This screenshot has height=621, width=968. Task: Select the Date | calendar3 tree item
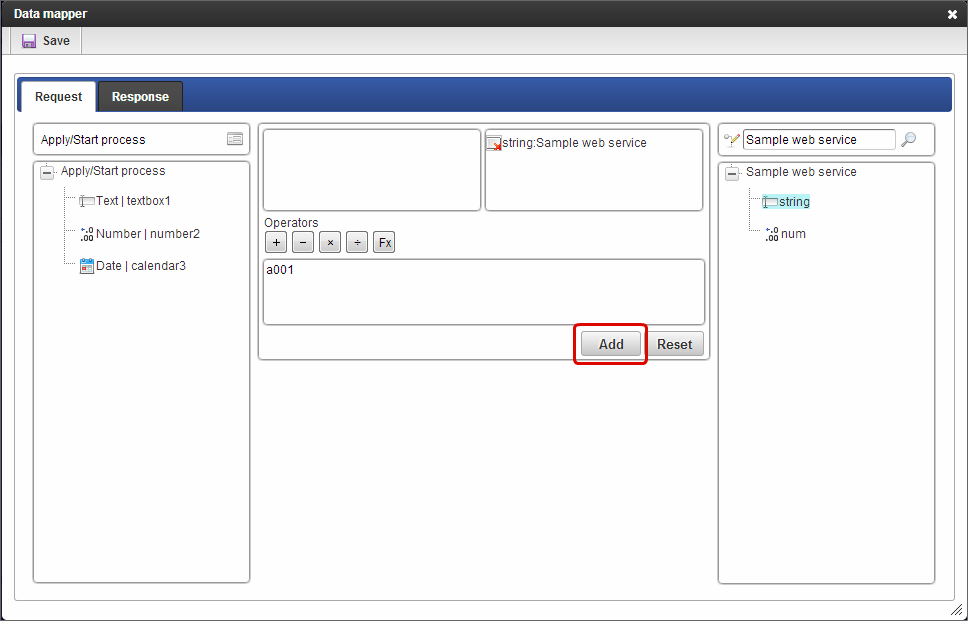pos(141,265)
